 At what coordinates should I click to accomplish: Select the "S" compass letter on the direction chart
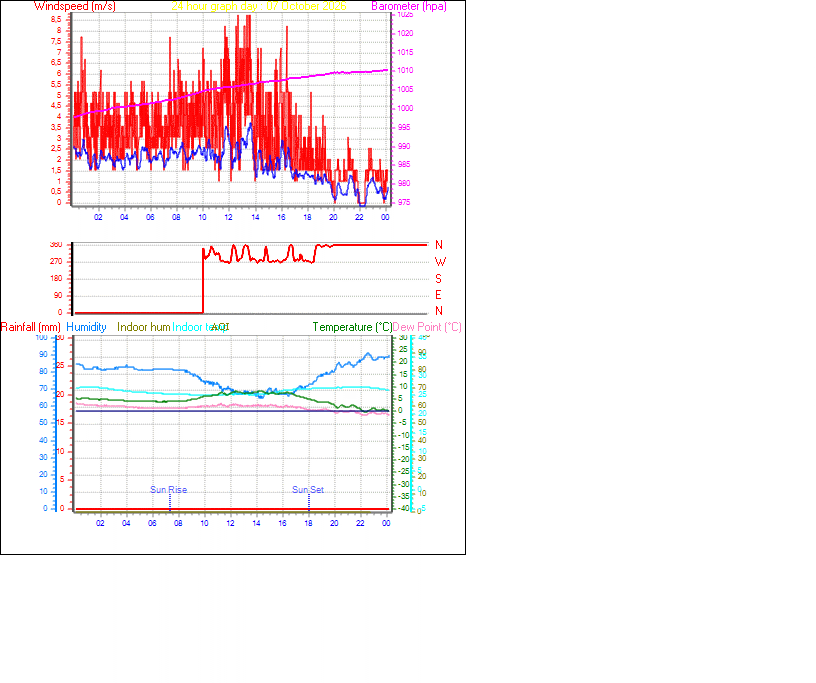(x=438, y=279)
